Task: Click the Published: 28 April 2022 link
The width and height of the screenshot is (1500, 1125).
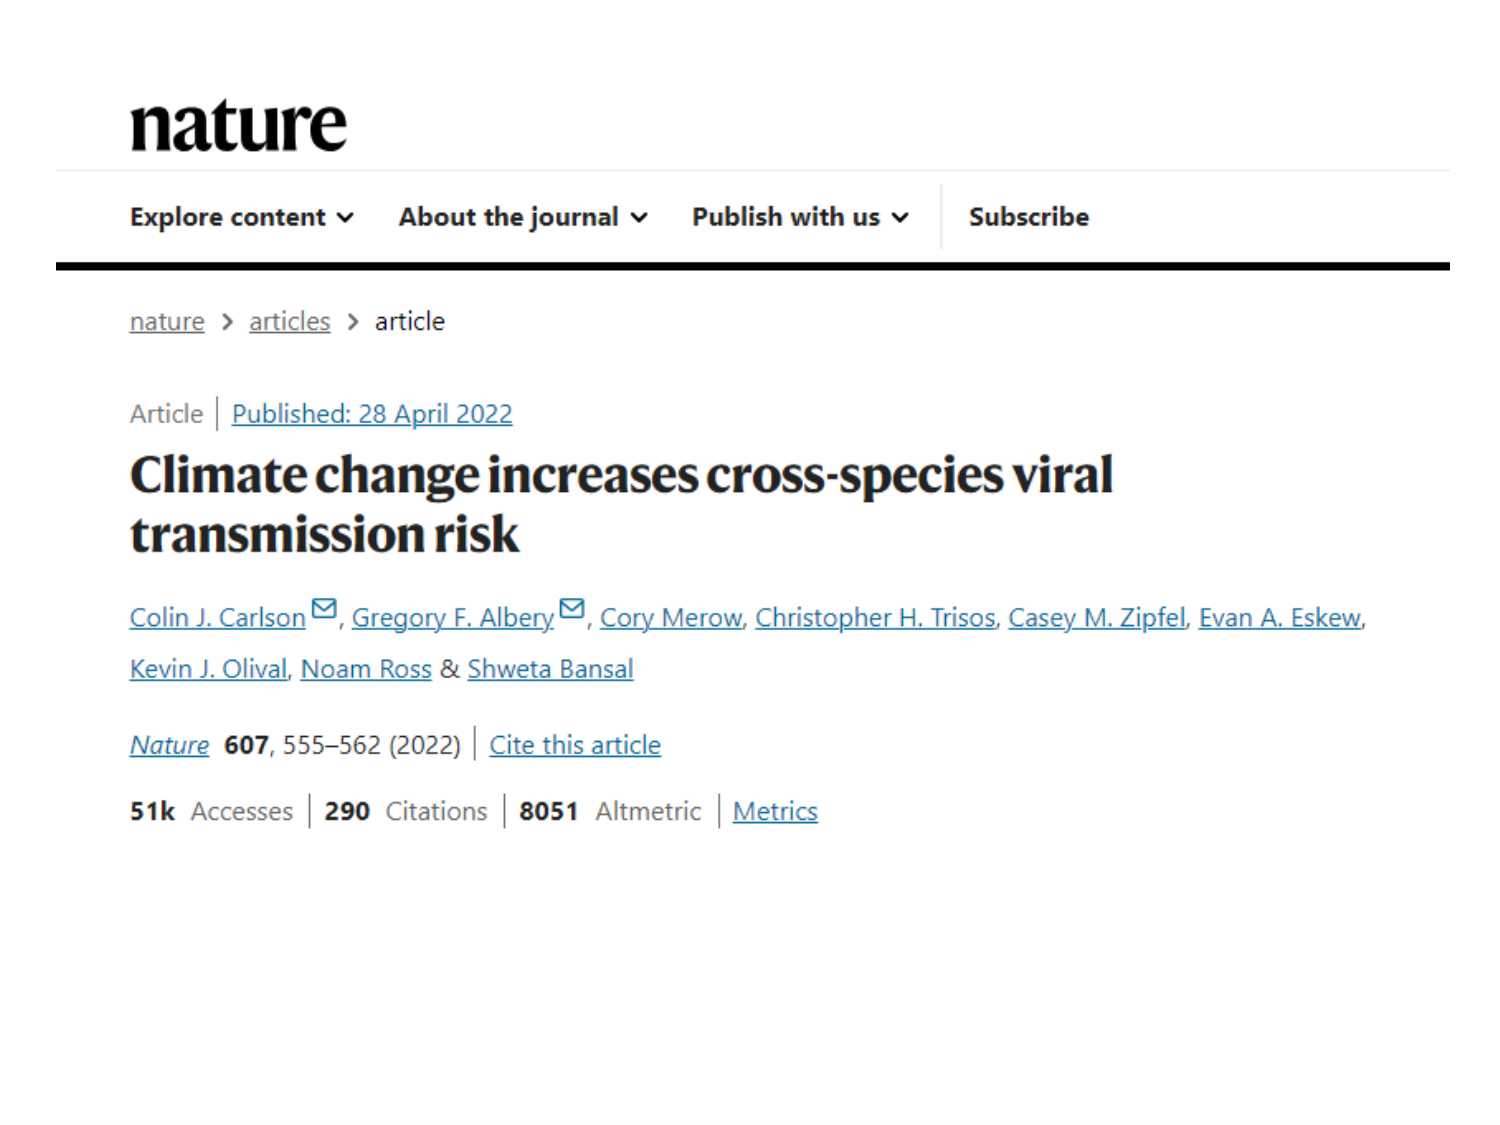Action: 372,414
